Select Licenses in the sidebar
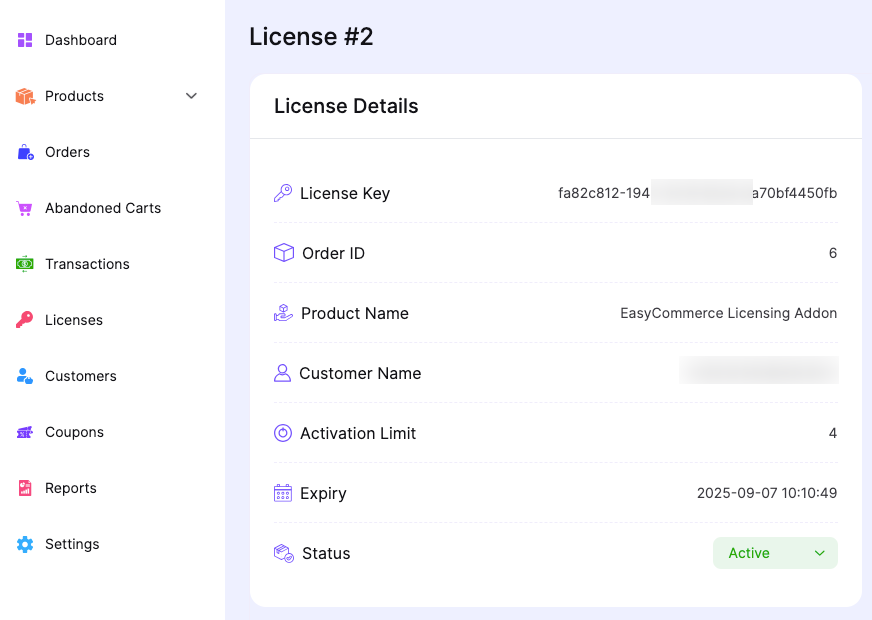The height and width of the screenshot is (620, 872). point(74,320)
